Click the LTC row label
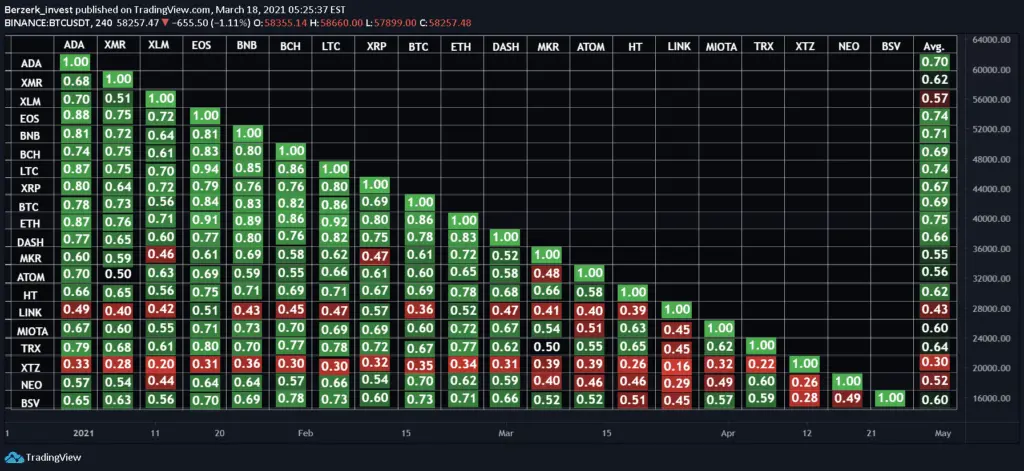Image resolution: width=1024 pixels, height=471 pixels. (x=30, y=171)
